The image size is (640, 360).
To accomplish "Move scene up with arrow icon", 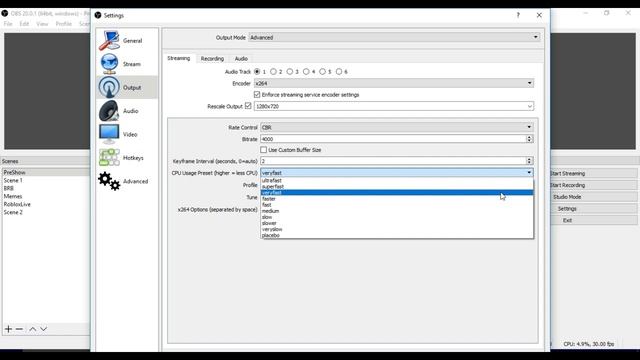I will [x=33, y=329].
